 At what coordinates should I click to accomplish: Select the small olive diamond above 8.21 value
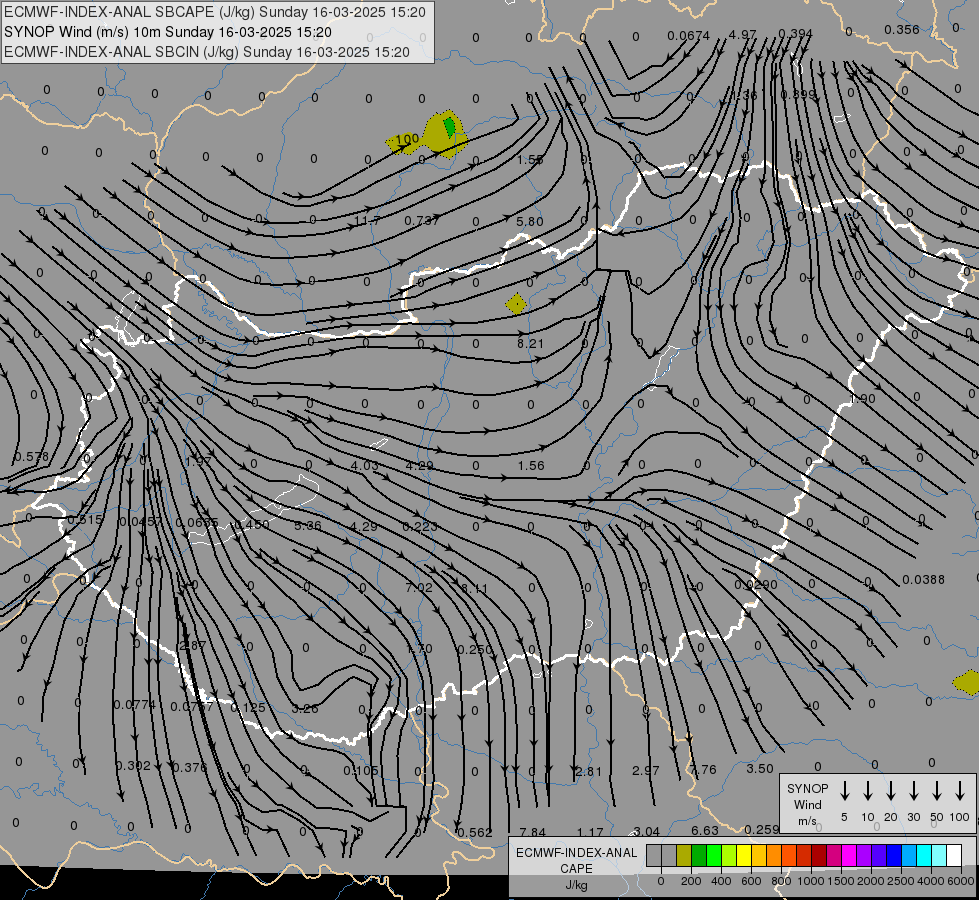tap(516, 304)
